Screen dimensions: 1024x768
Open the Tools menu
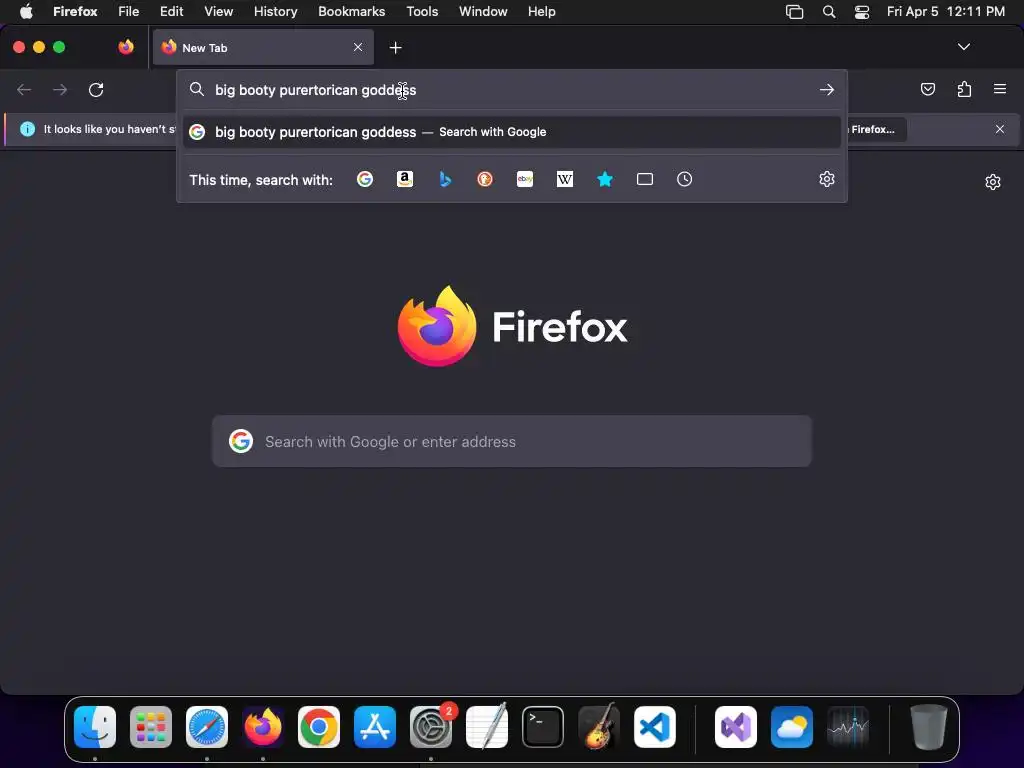(422, 12)
